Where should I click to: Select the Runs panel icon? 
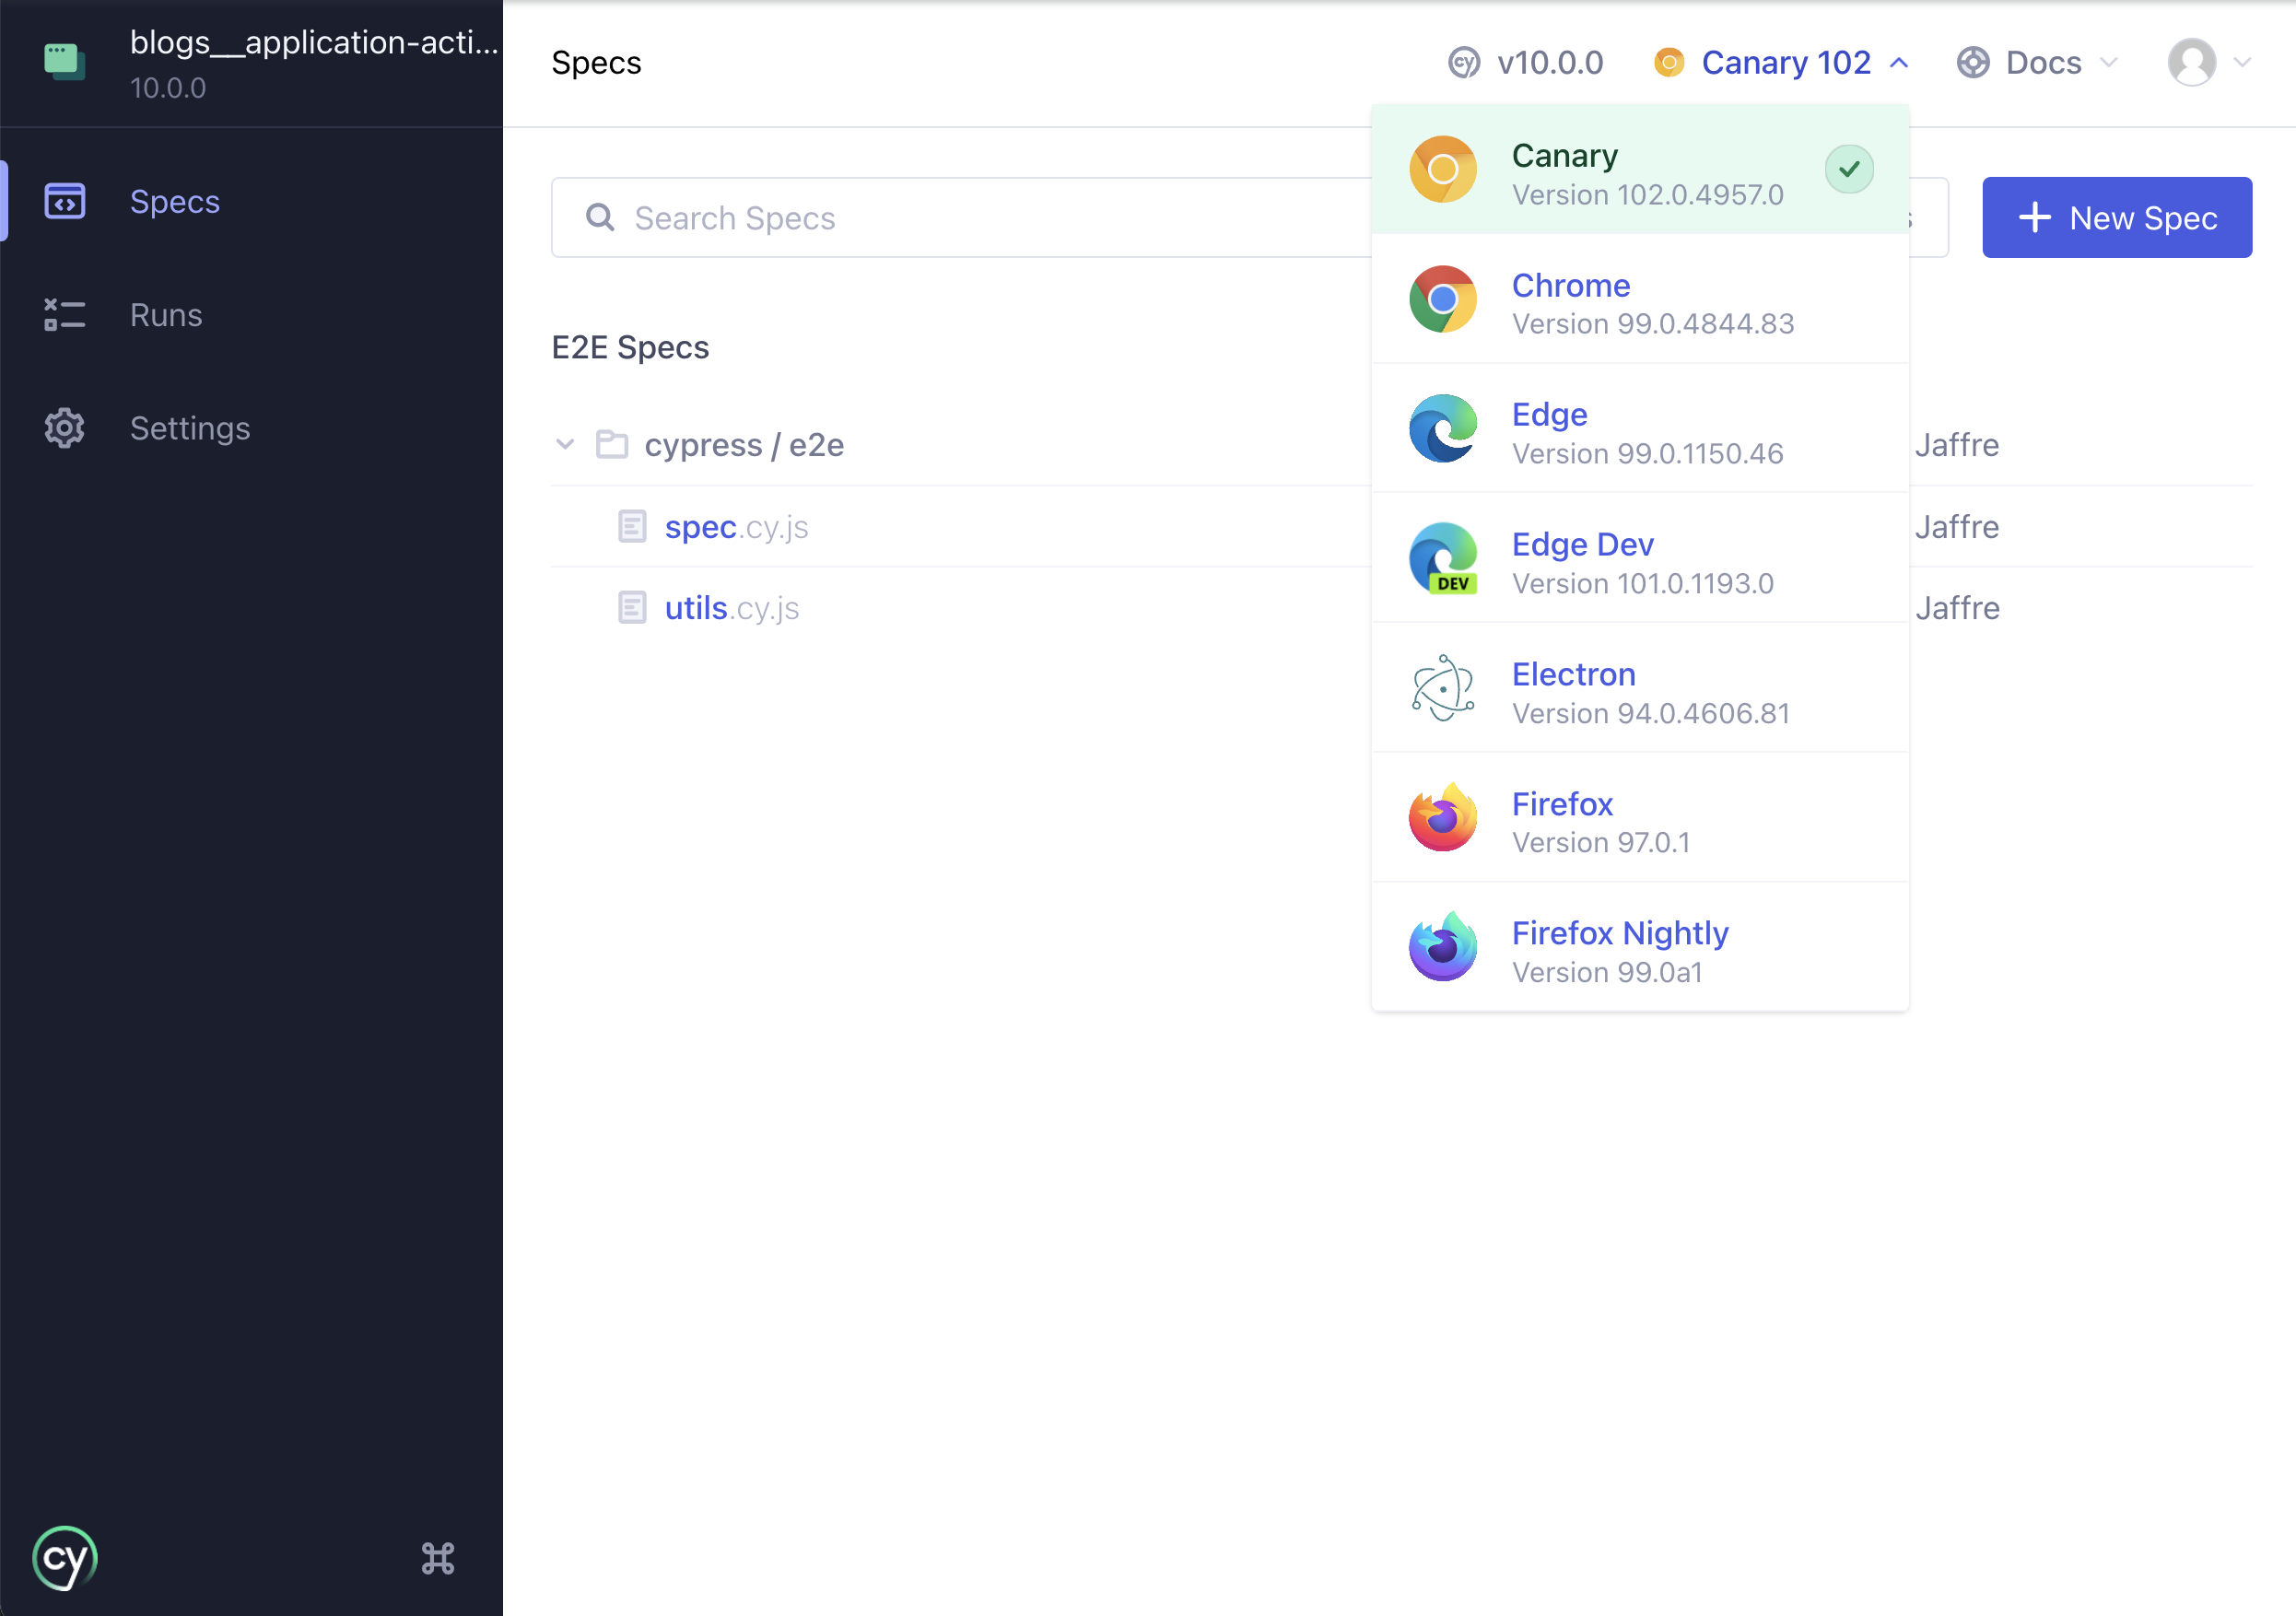[x=63, y=315]
